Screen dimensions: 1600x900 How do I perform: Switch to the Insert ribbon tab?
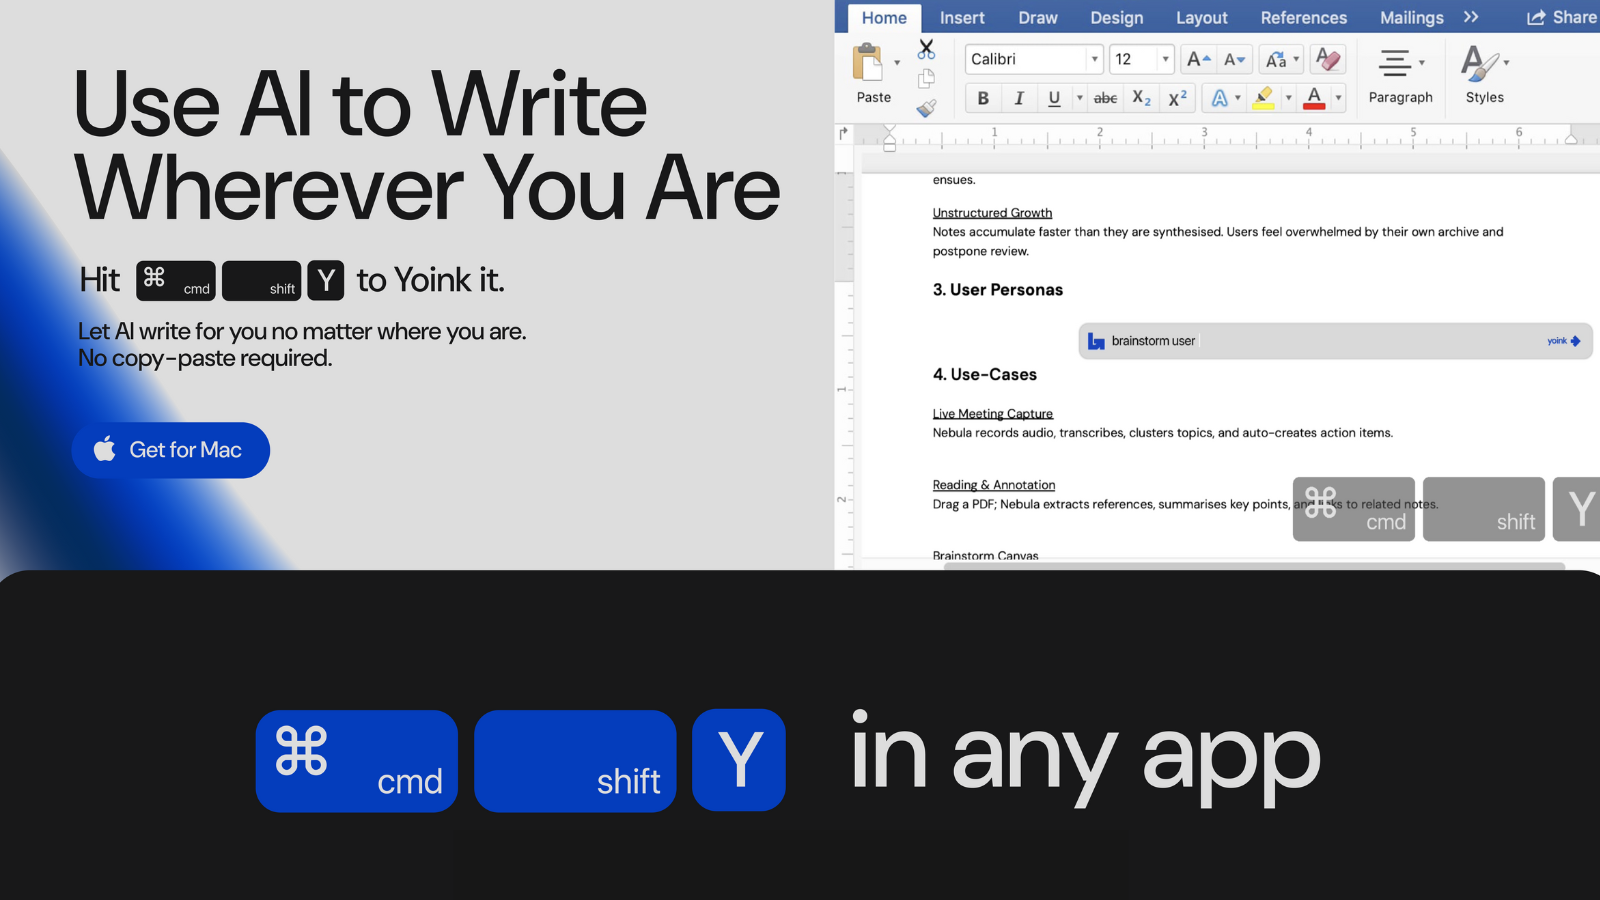pyautogui.click(x=961, y=17)
